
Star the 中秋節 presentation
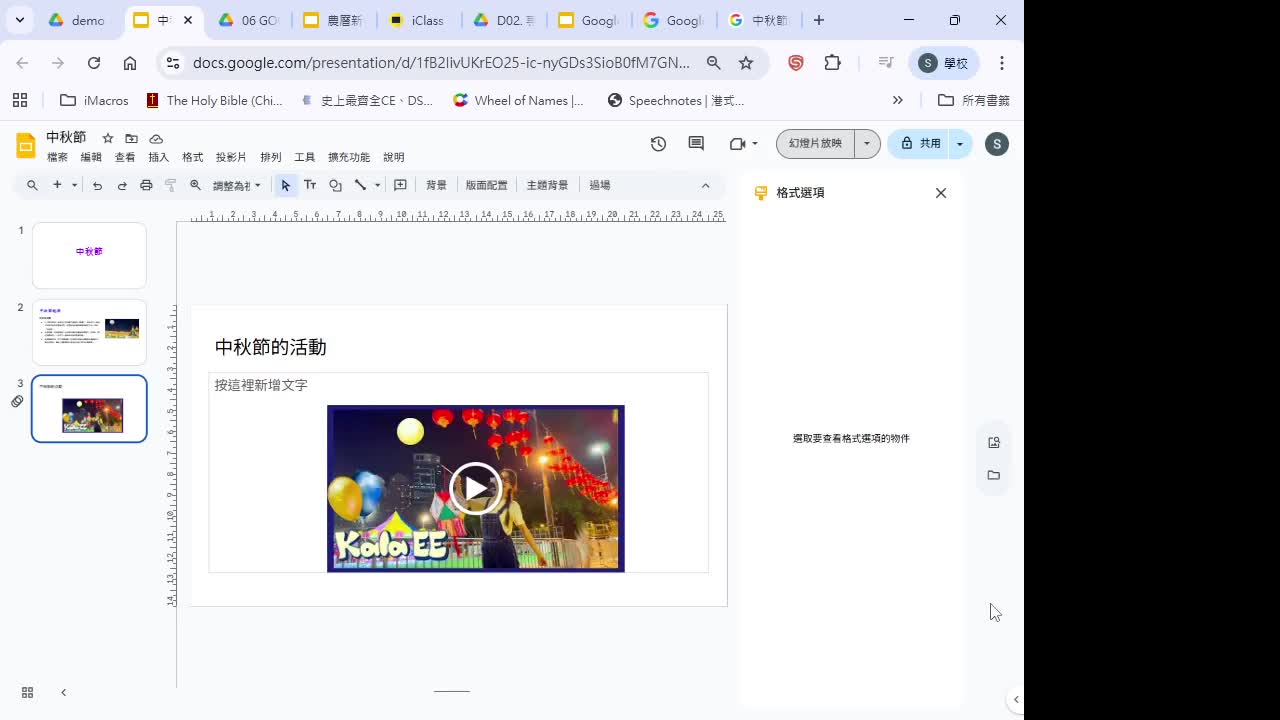click(x=108, y=138)
